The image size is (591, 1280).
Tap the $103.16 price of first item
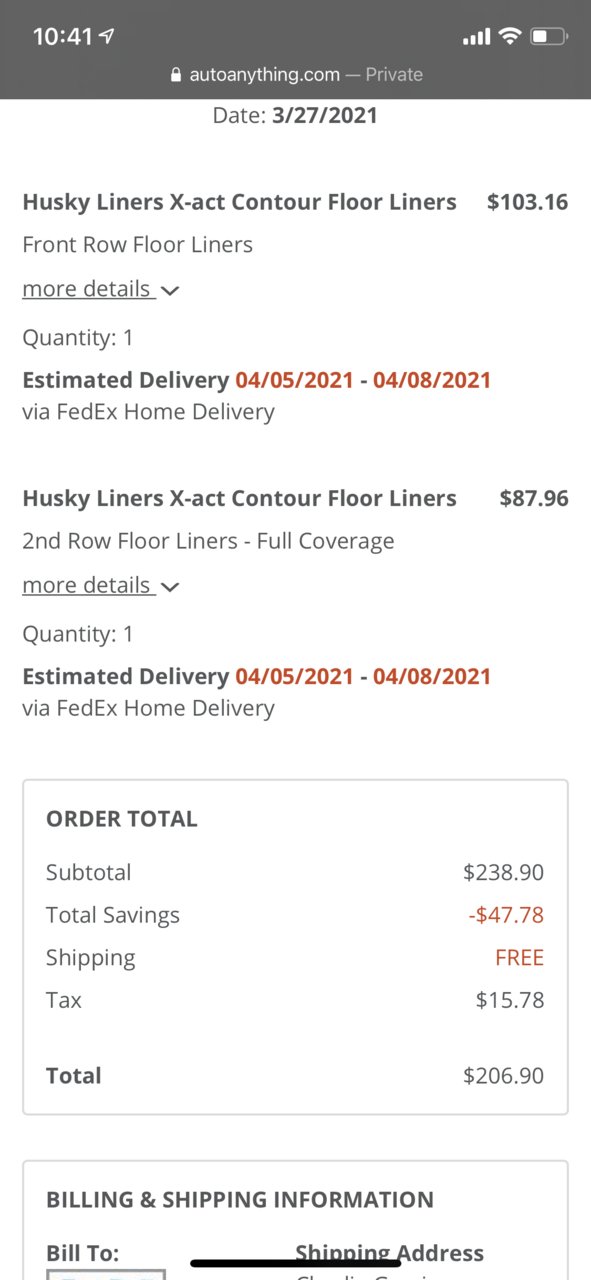[528, 202]
